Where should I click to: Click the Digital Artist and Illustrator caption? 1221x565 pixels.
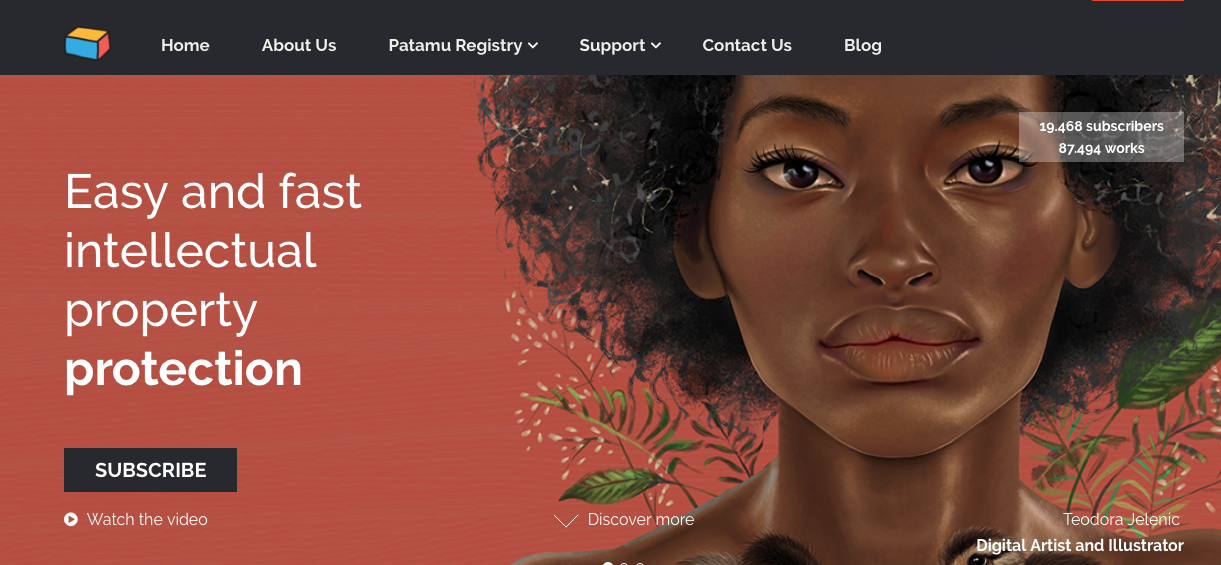[x=1080, y=546]
